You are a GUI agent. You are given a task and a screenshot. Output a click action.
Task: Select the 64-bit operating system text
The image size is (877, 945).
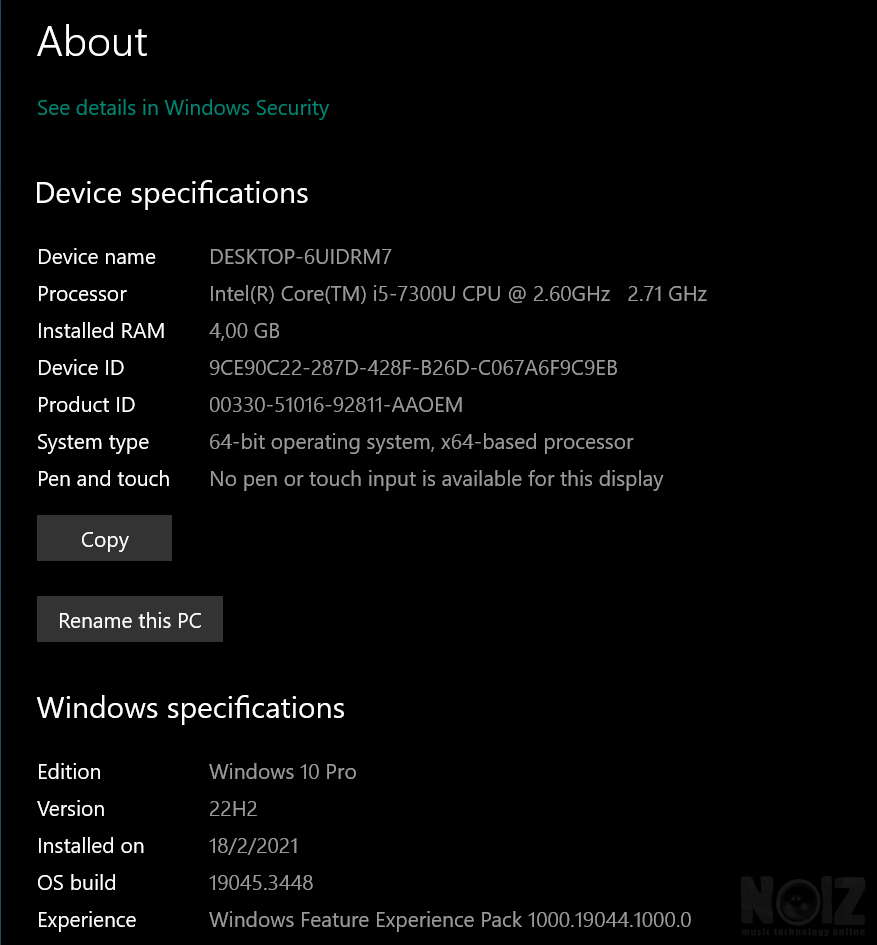pos(421,442)
